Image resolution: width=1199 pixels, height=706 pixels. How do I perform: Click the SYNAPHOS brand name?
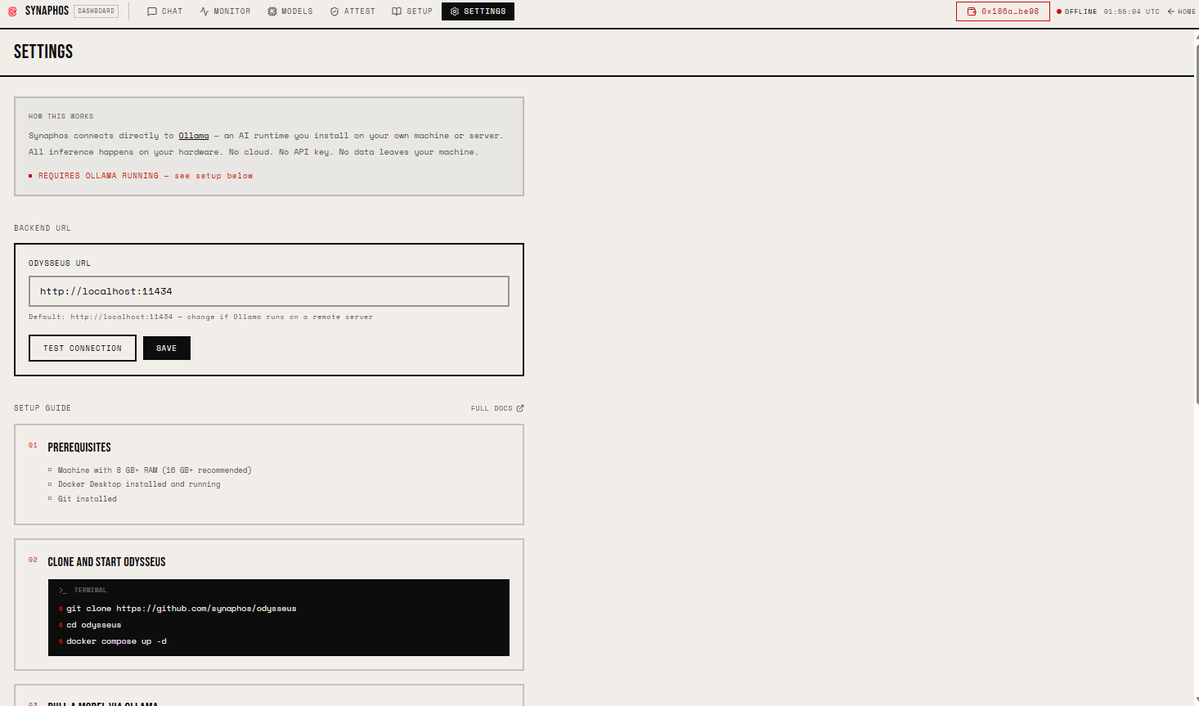47,11
